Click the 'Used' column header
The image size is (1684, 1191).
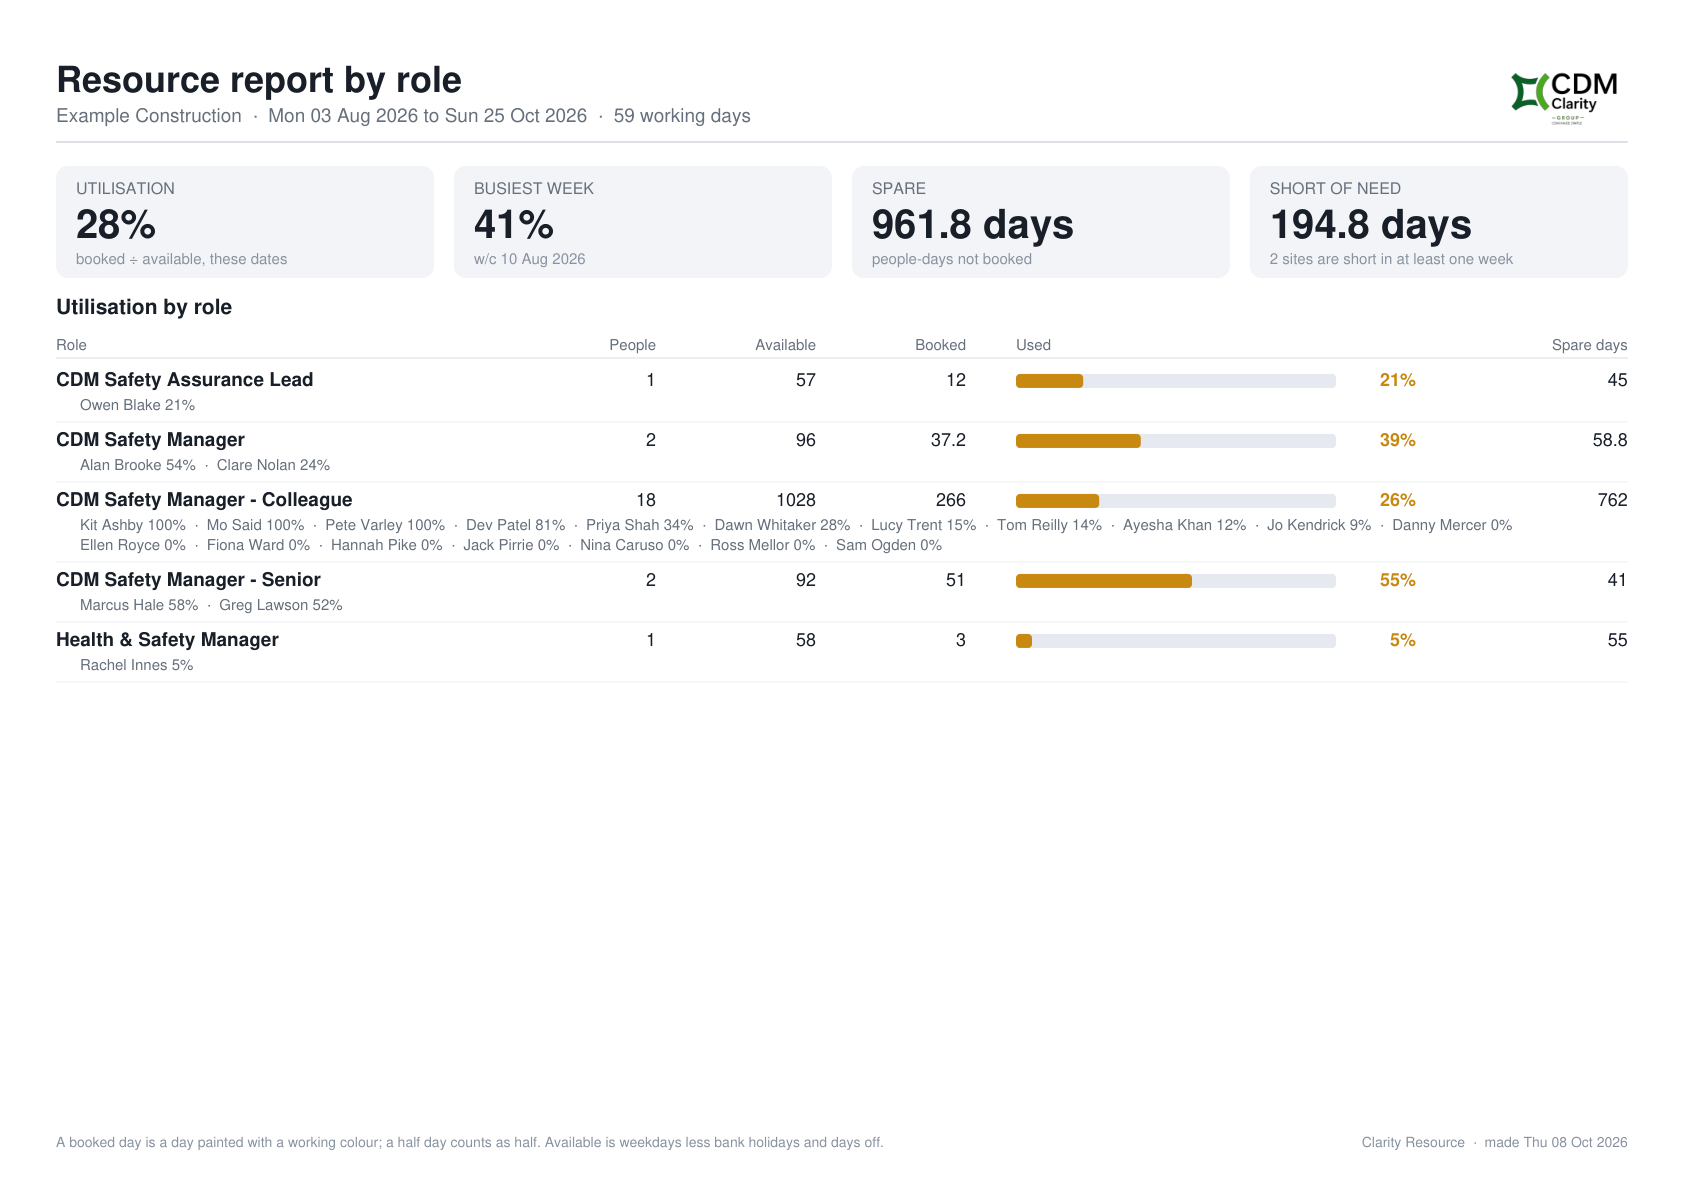point(1033,345)
